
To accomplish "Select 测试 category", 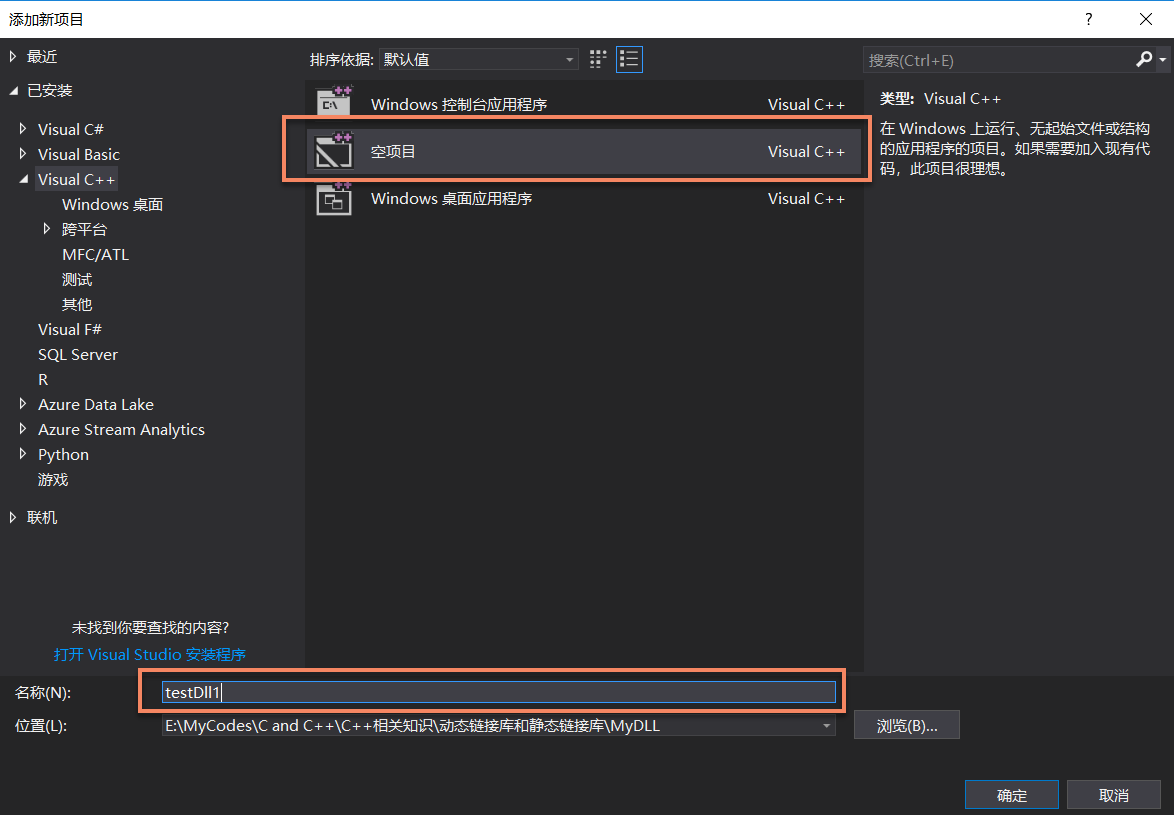I will (x=77, y=279).
